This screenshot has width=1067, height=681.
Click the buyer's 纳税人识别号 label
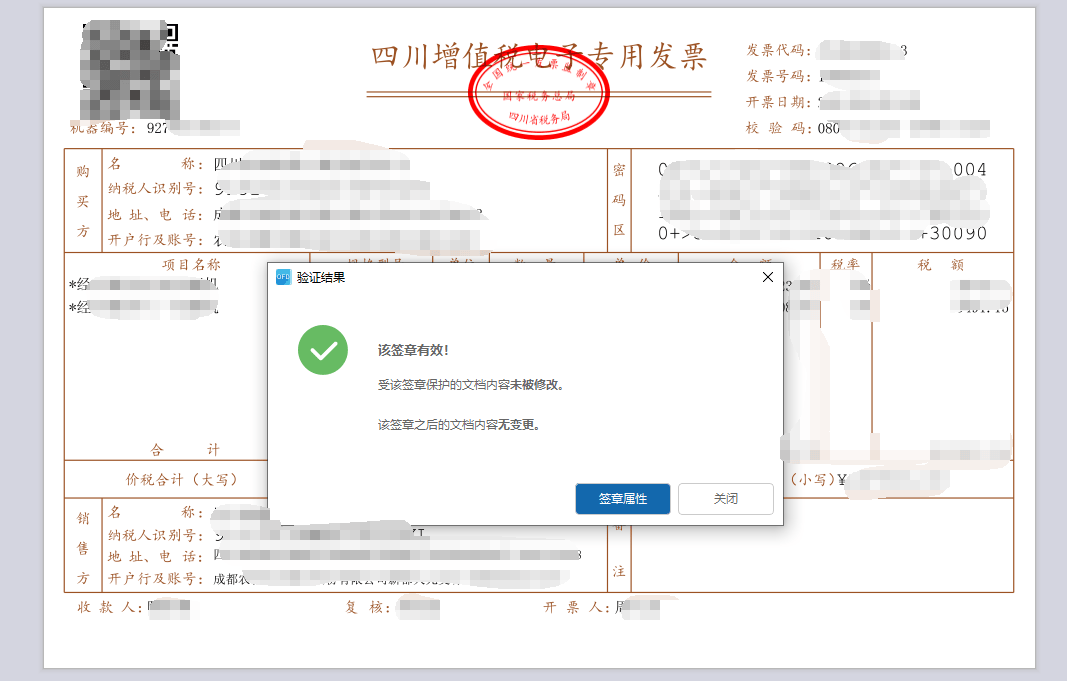click(x=156, y=188)
